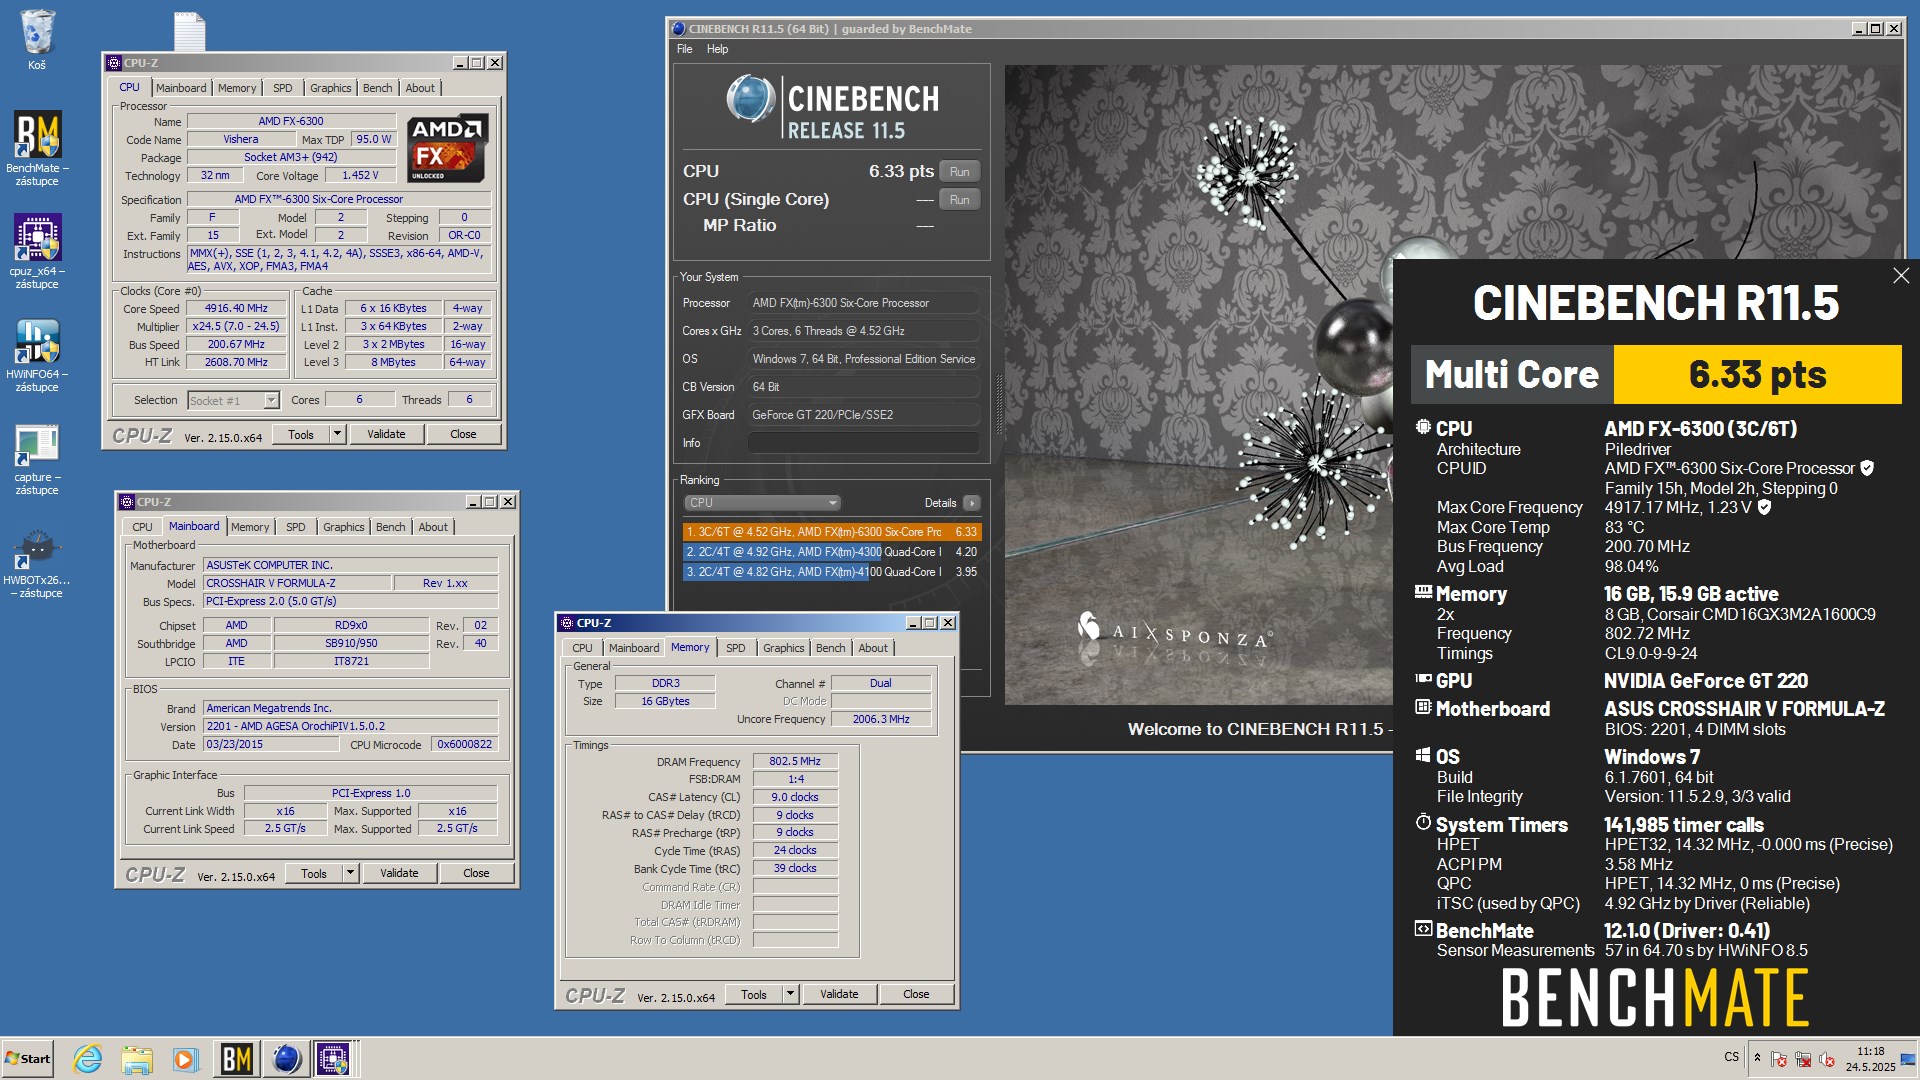The height and width of the screenshot is (1080, 1920).
Task: Click the empty Info field in Your System
Action: pyautogui.click(x=863, y=443)
